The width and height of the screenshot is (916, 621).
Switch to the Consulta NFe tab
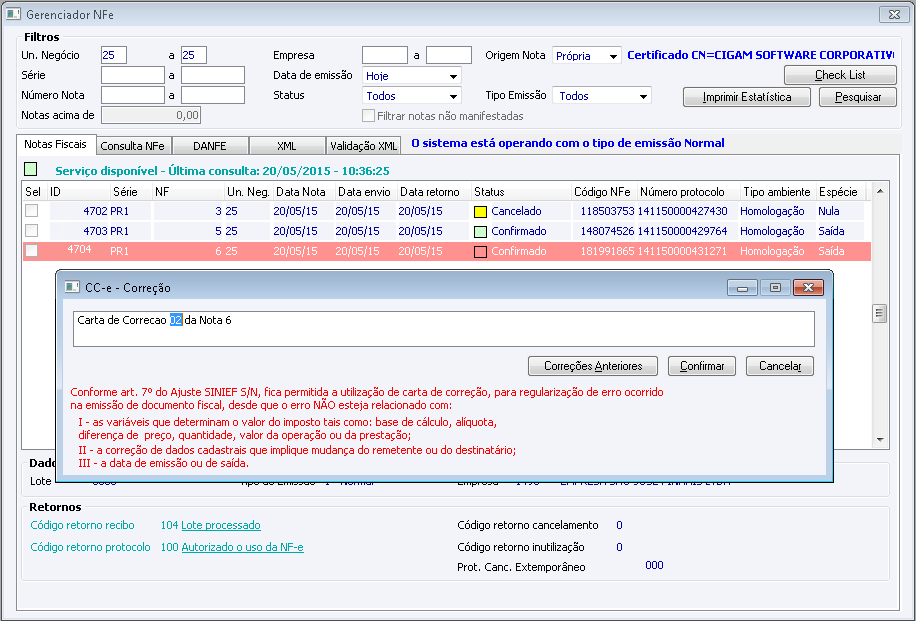point(133,146)
